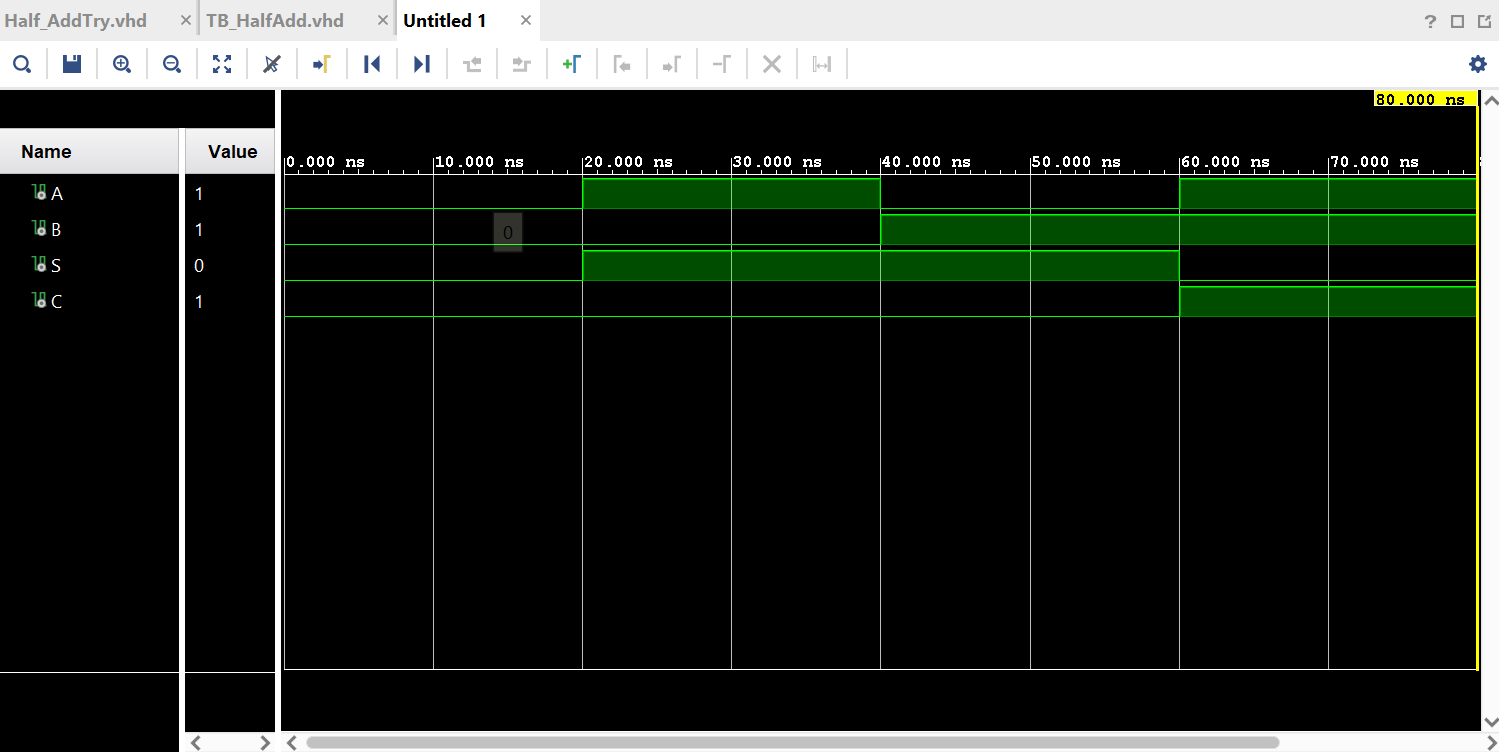Click the value 1 of signal B
This screenshot has width=1499, height=752.
(199, 230)
